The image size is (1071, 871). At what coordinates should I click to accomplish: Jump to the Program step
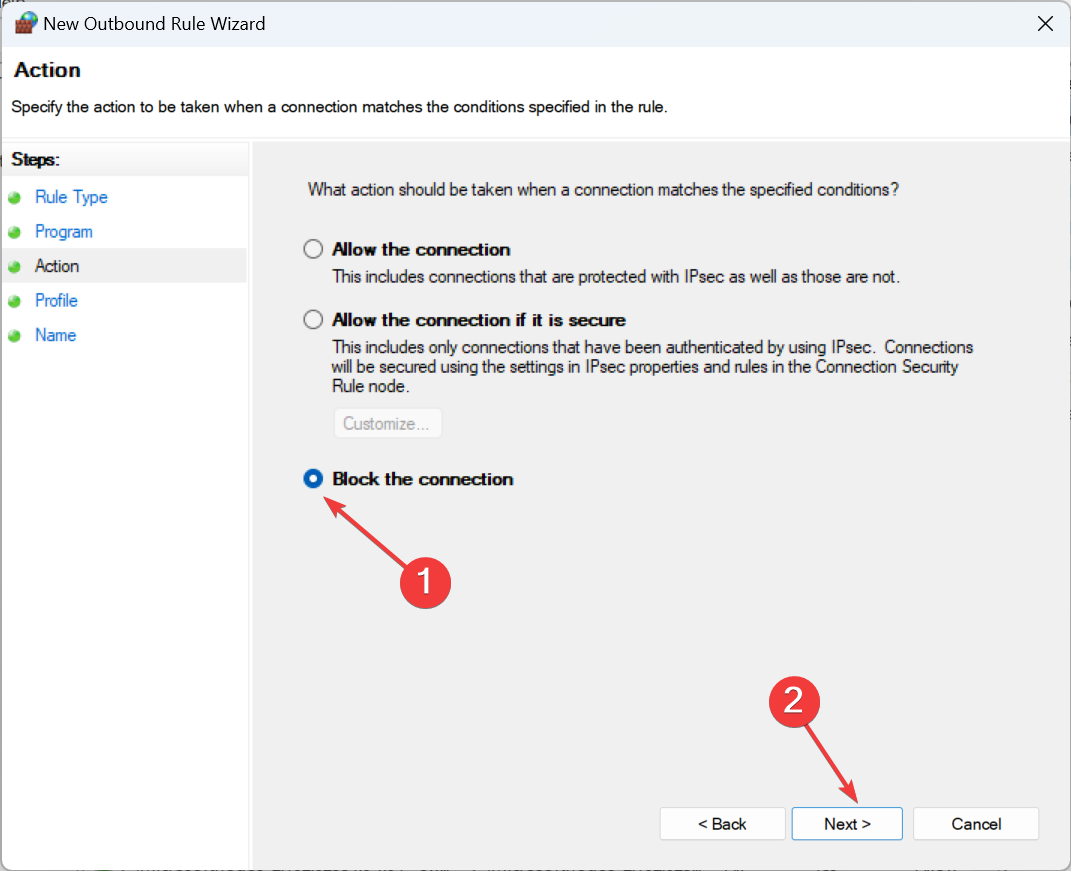tap(63, 231)
